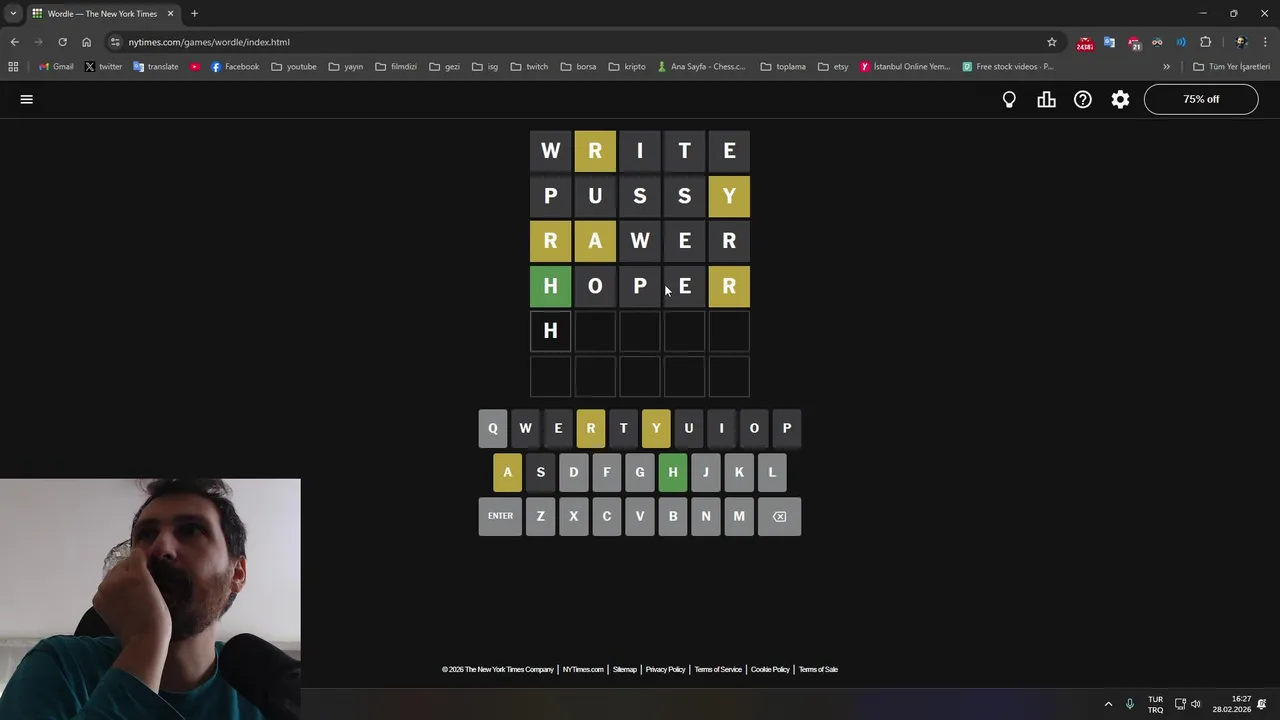Open the Sitemap footer link
Screen dimensions: 1280x720
pos(625,669)
